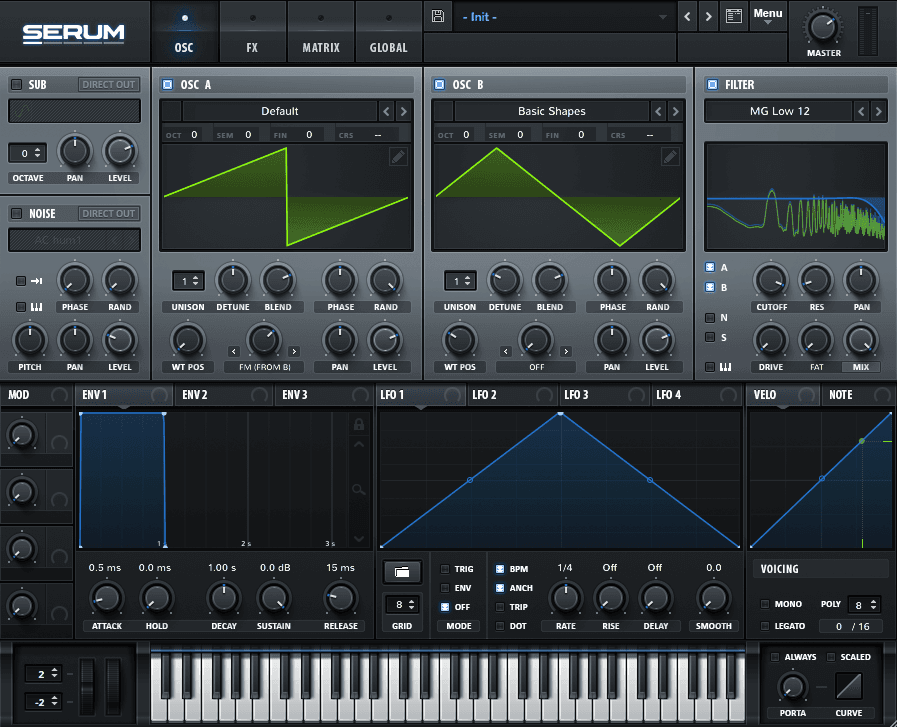This screenshot has height=727, width=897.
Task: Select previous OSC B wavetable arrow
Action: click(658, 111)
